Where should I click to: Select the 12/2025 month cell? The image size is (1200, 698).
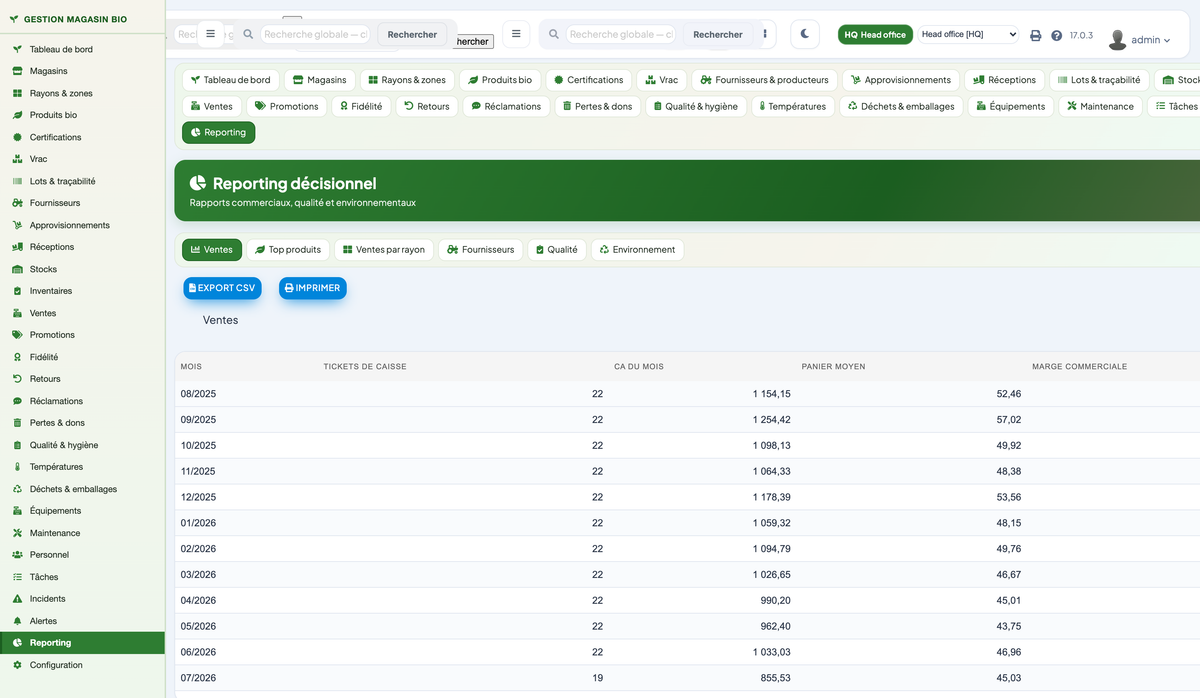point(198,497)
